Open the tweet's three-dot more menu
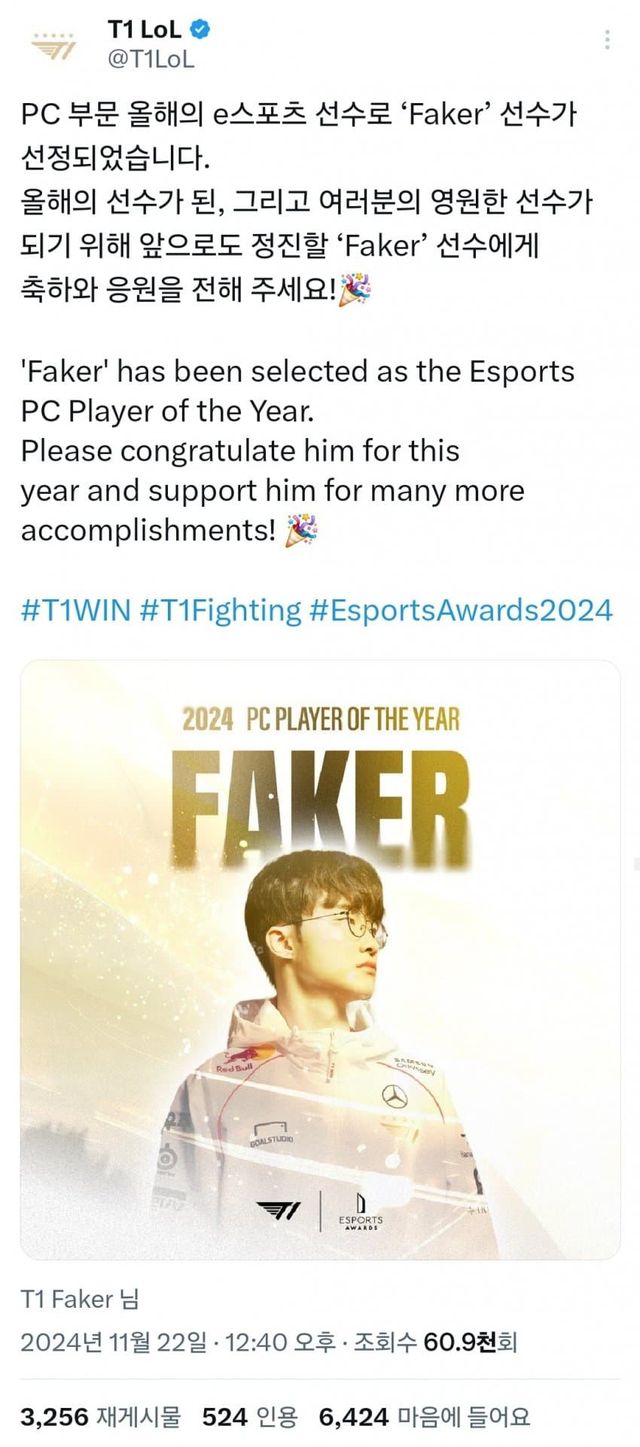Screen dimensions: 640x1447 (606, 41)
